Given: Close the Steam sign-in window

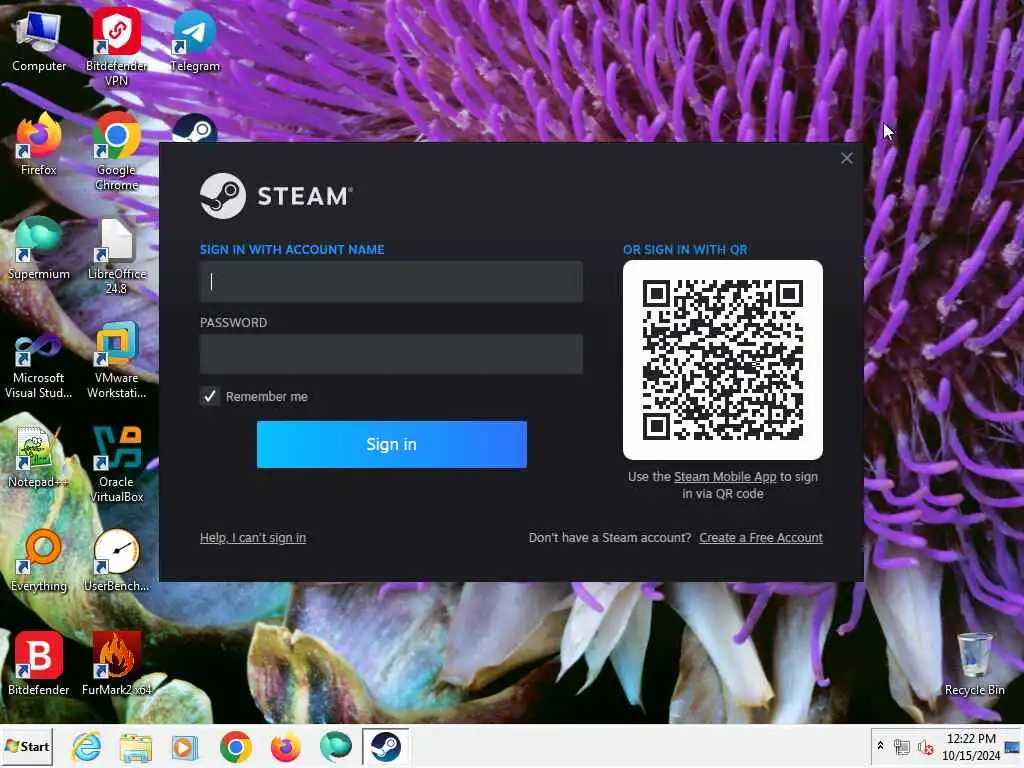Looking at the screenshot, I should (x=846, y=158).
